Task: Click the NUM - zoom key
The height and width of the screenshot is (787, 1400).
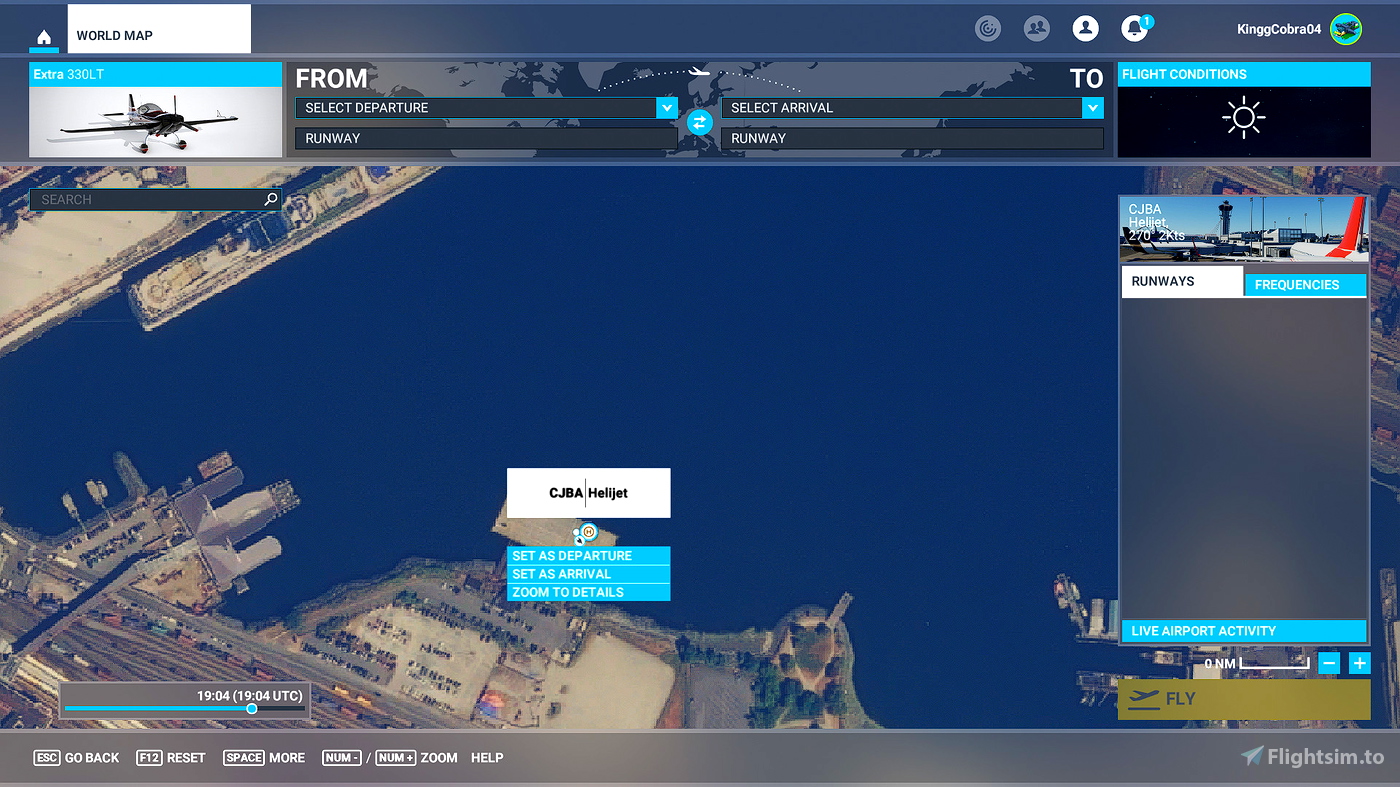Action: tap(342, 758)
